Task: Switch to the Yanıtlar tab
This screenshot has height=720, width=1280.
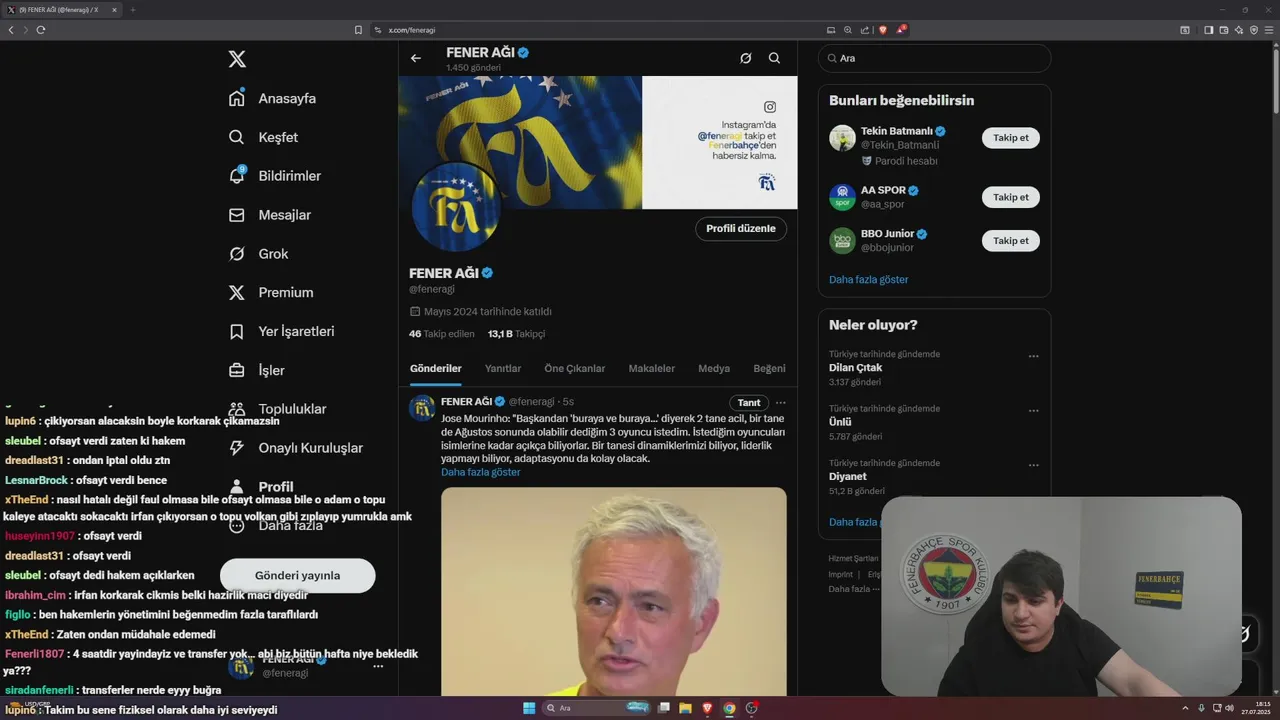Action: point(503,368)
